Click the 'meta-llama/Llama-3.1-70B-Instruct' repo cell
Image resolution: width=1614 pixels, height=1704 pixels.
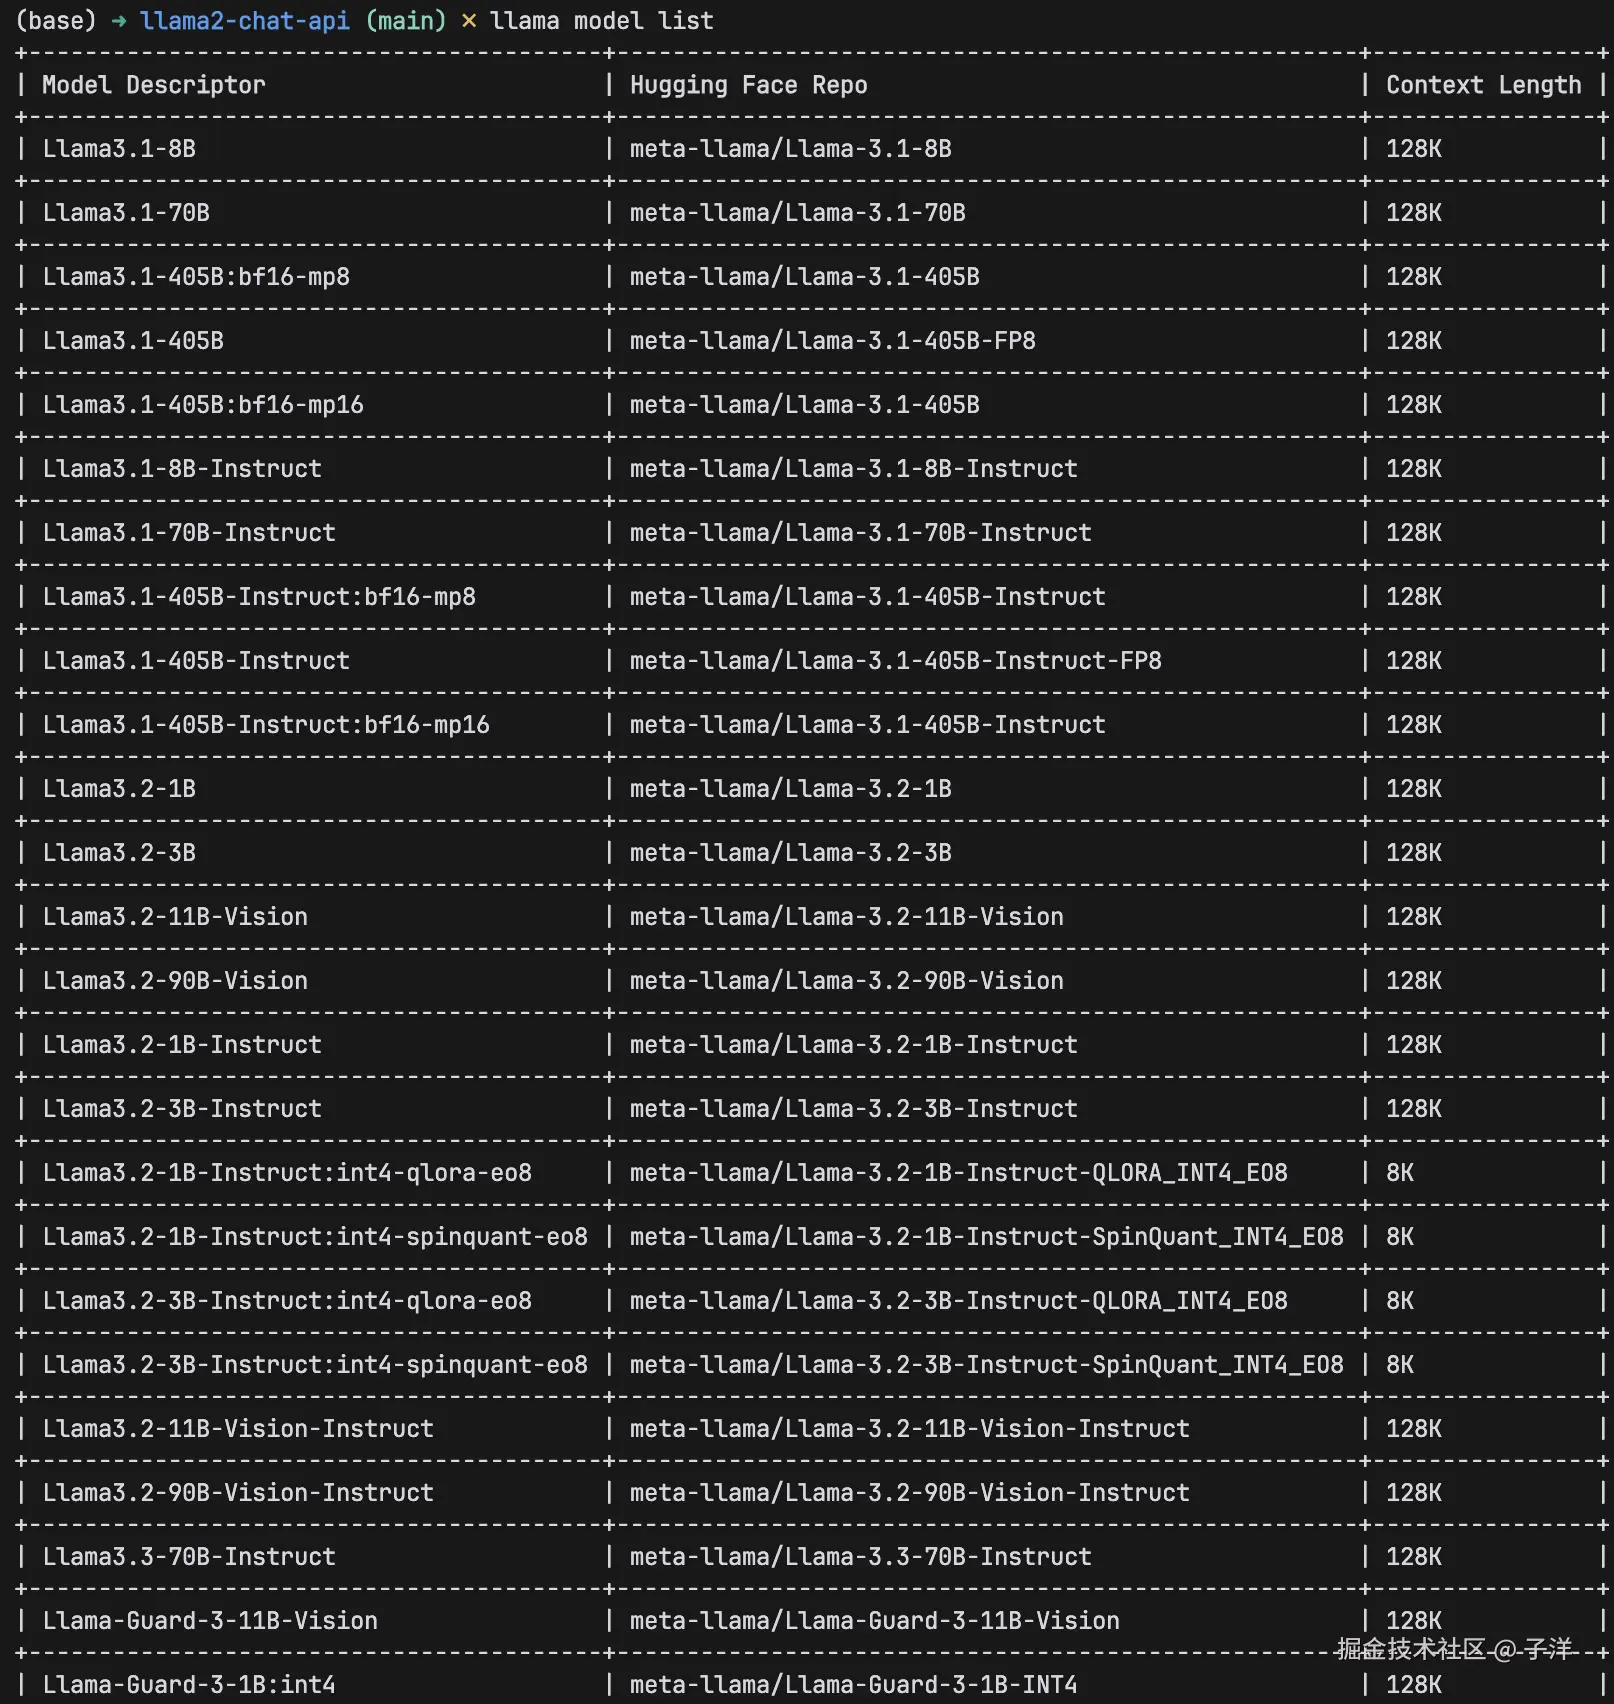(x=860, y=533)
